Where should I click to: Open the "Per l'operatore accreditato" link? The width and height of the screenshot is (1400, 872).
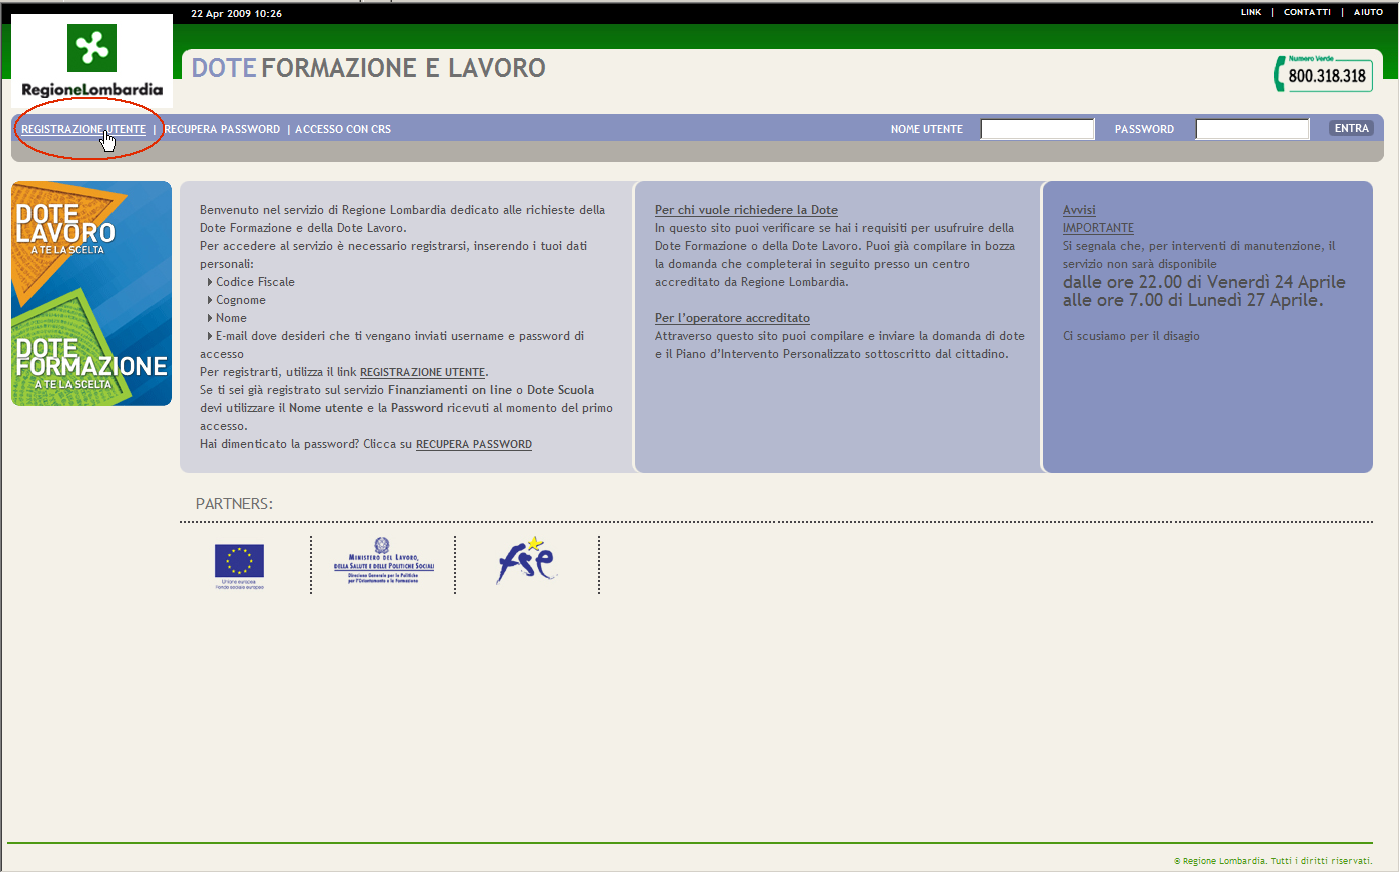732,318
